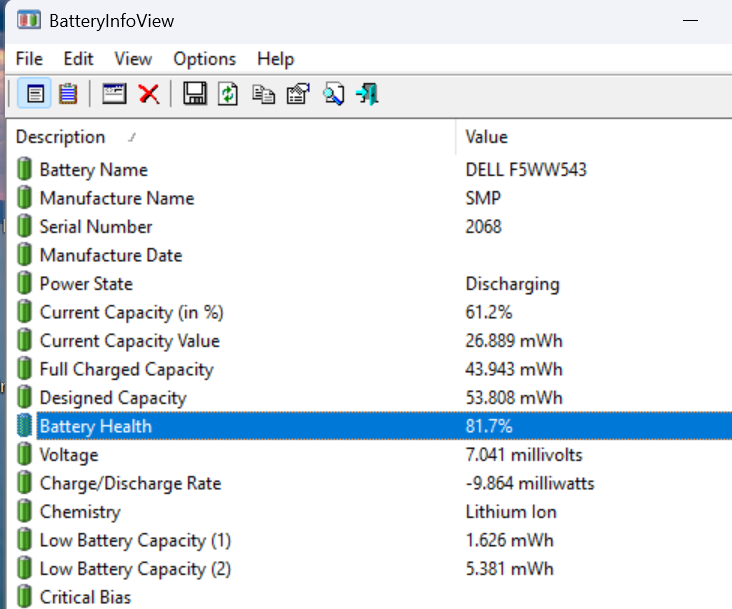Switch to Show Battery Log view

68,94
